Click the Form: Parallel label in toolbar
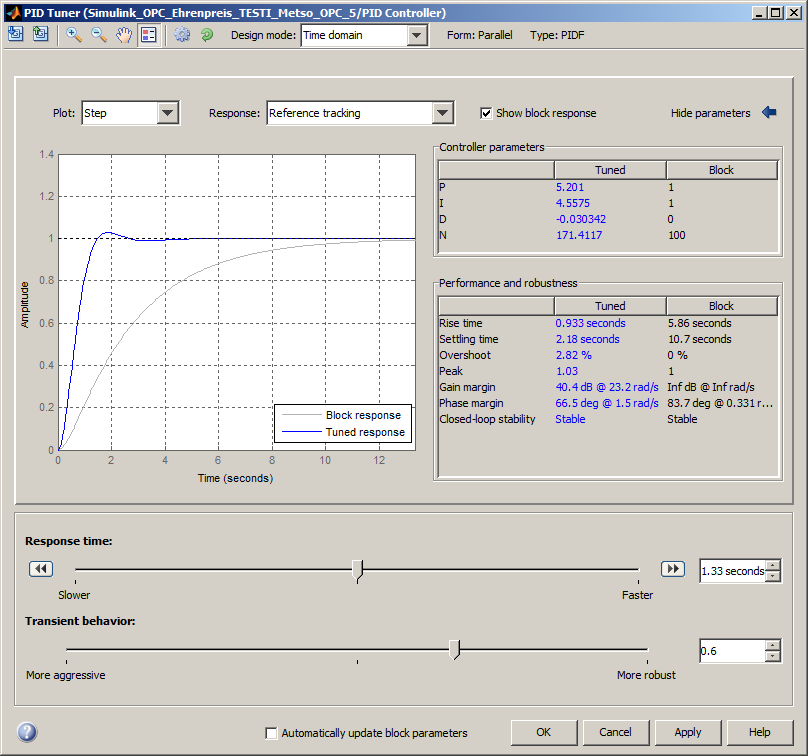The image size is (808, 756). point(480,35)
